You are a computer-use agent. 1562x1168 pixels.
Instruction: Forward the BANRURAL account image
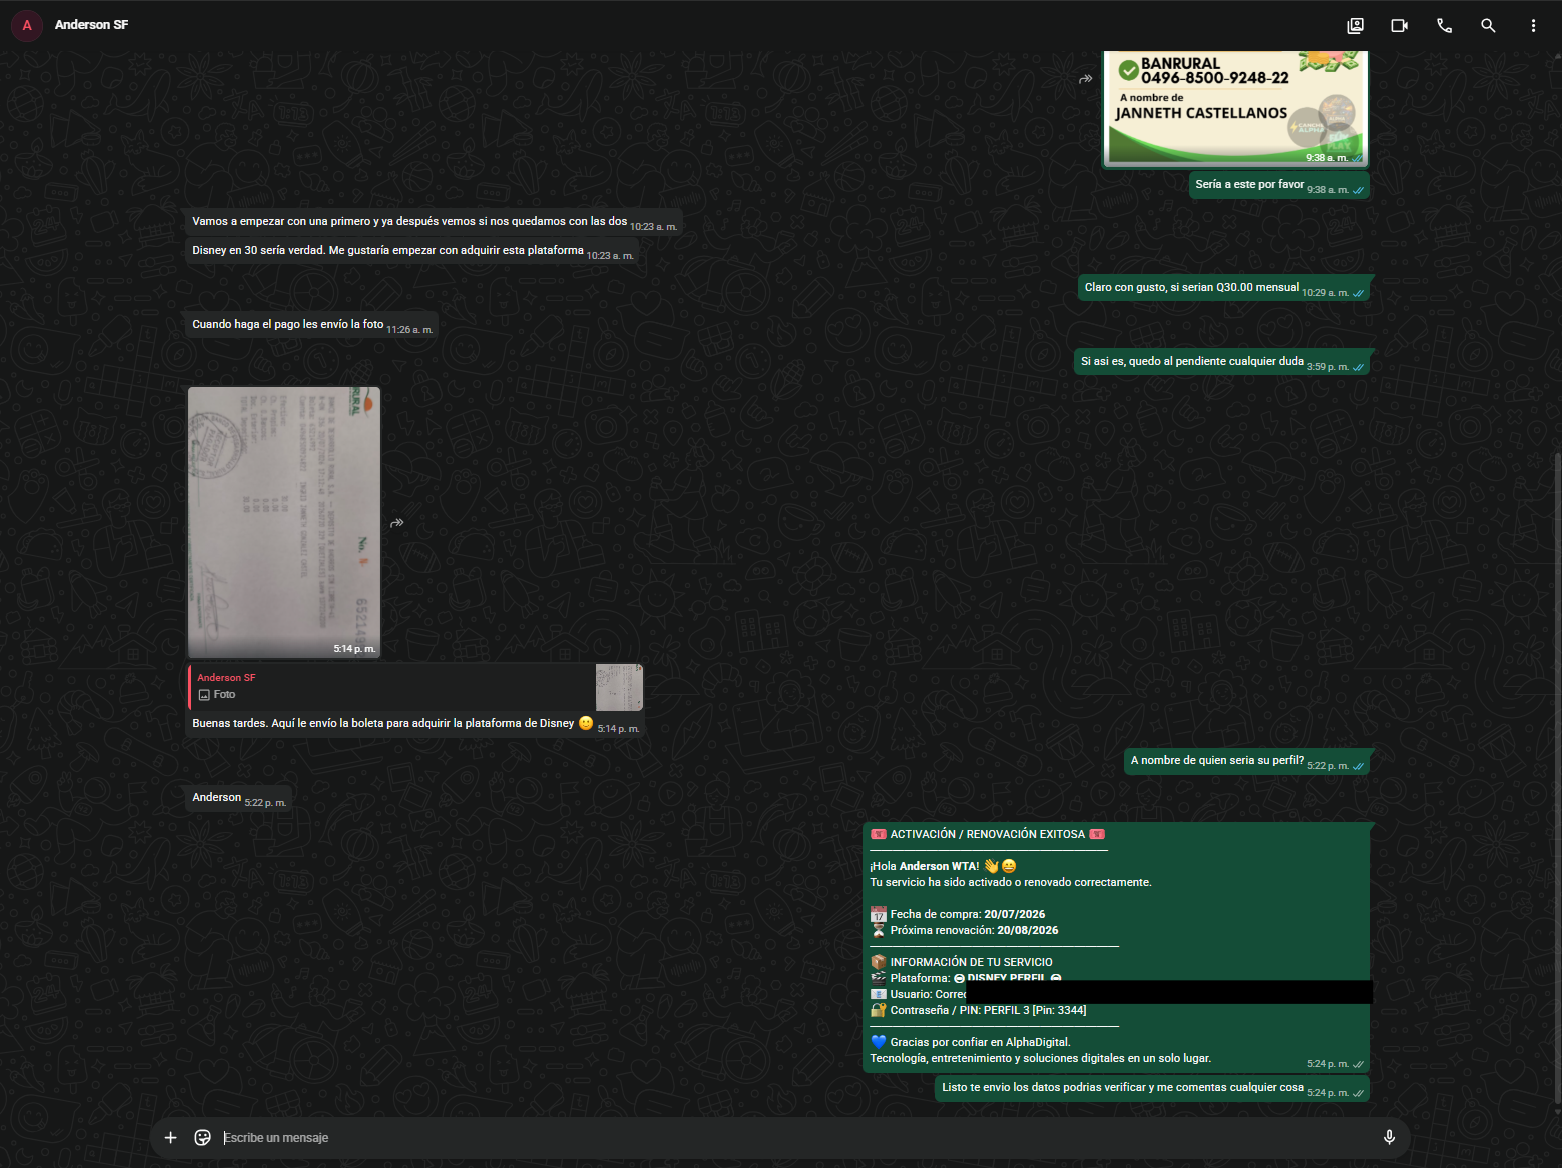coord(1086,79)
